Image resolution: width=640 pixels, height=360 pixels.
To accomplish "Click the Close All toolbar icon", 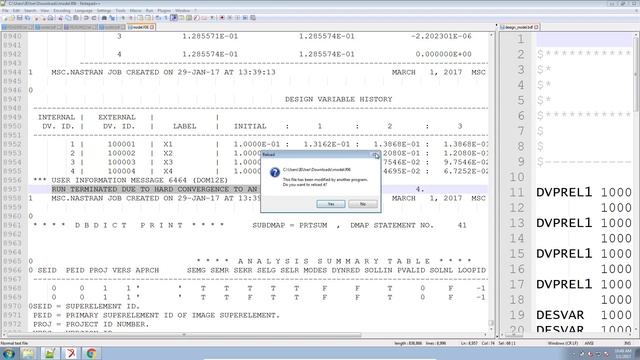I will point(43,18).
